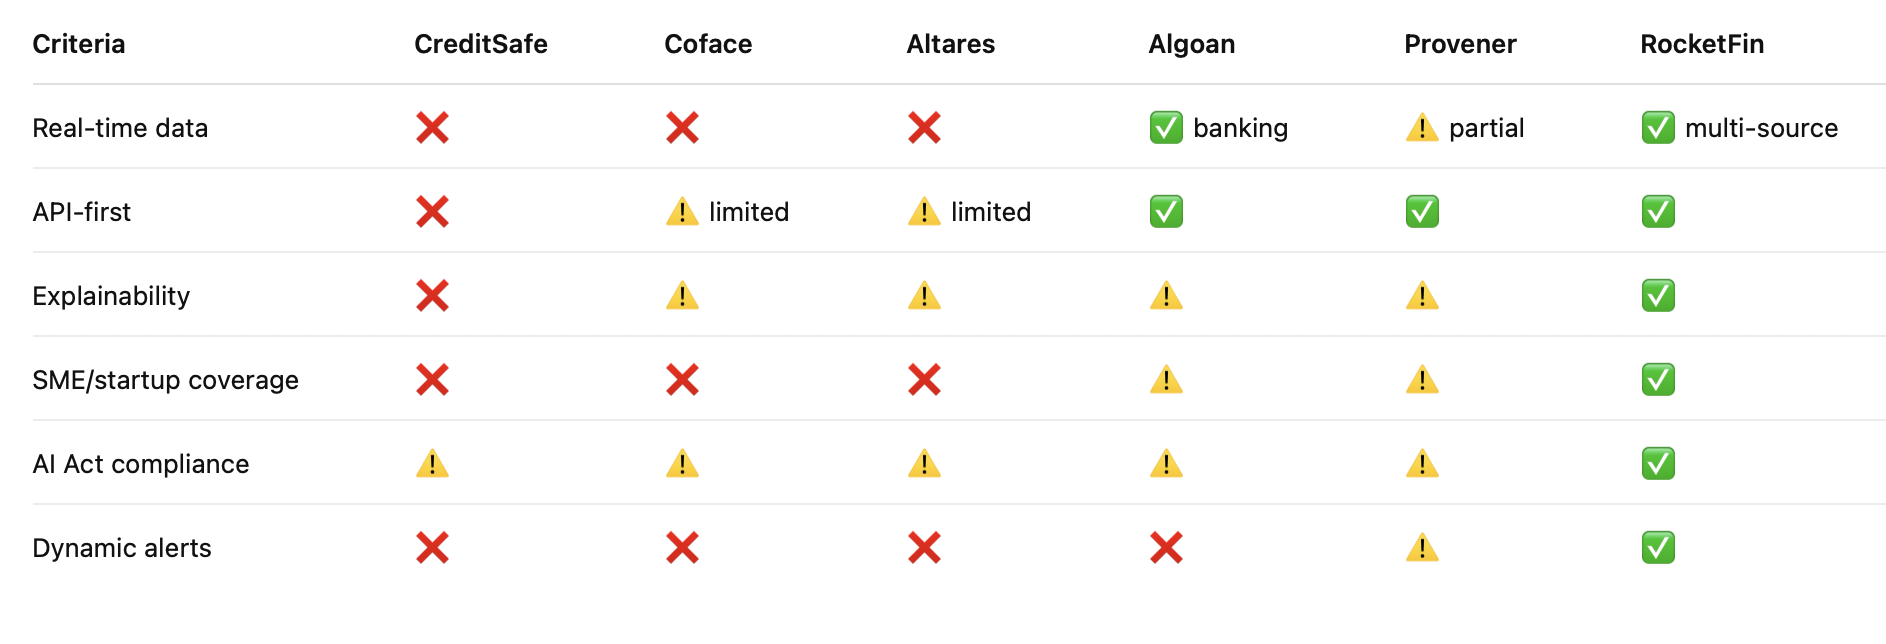Viewport: 1886px width, 644px height.
Task: Select the 'Coface' column header
Action: pos(708,44)
